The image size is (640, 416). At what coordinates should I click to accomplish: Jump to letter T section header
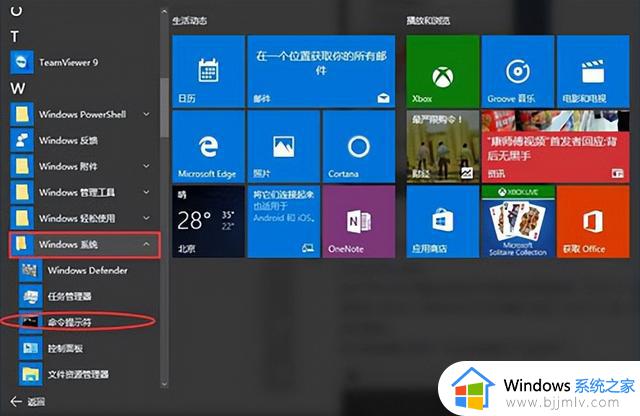pyautogui.click(x=15, y=37)
